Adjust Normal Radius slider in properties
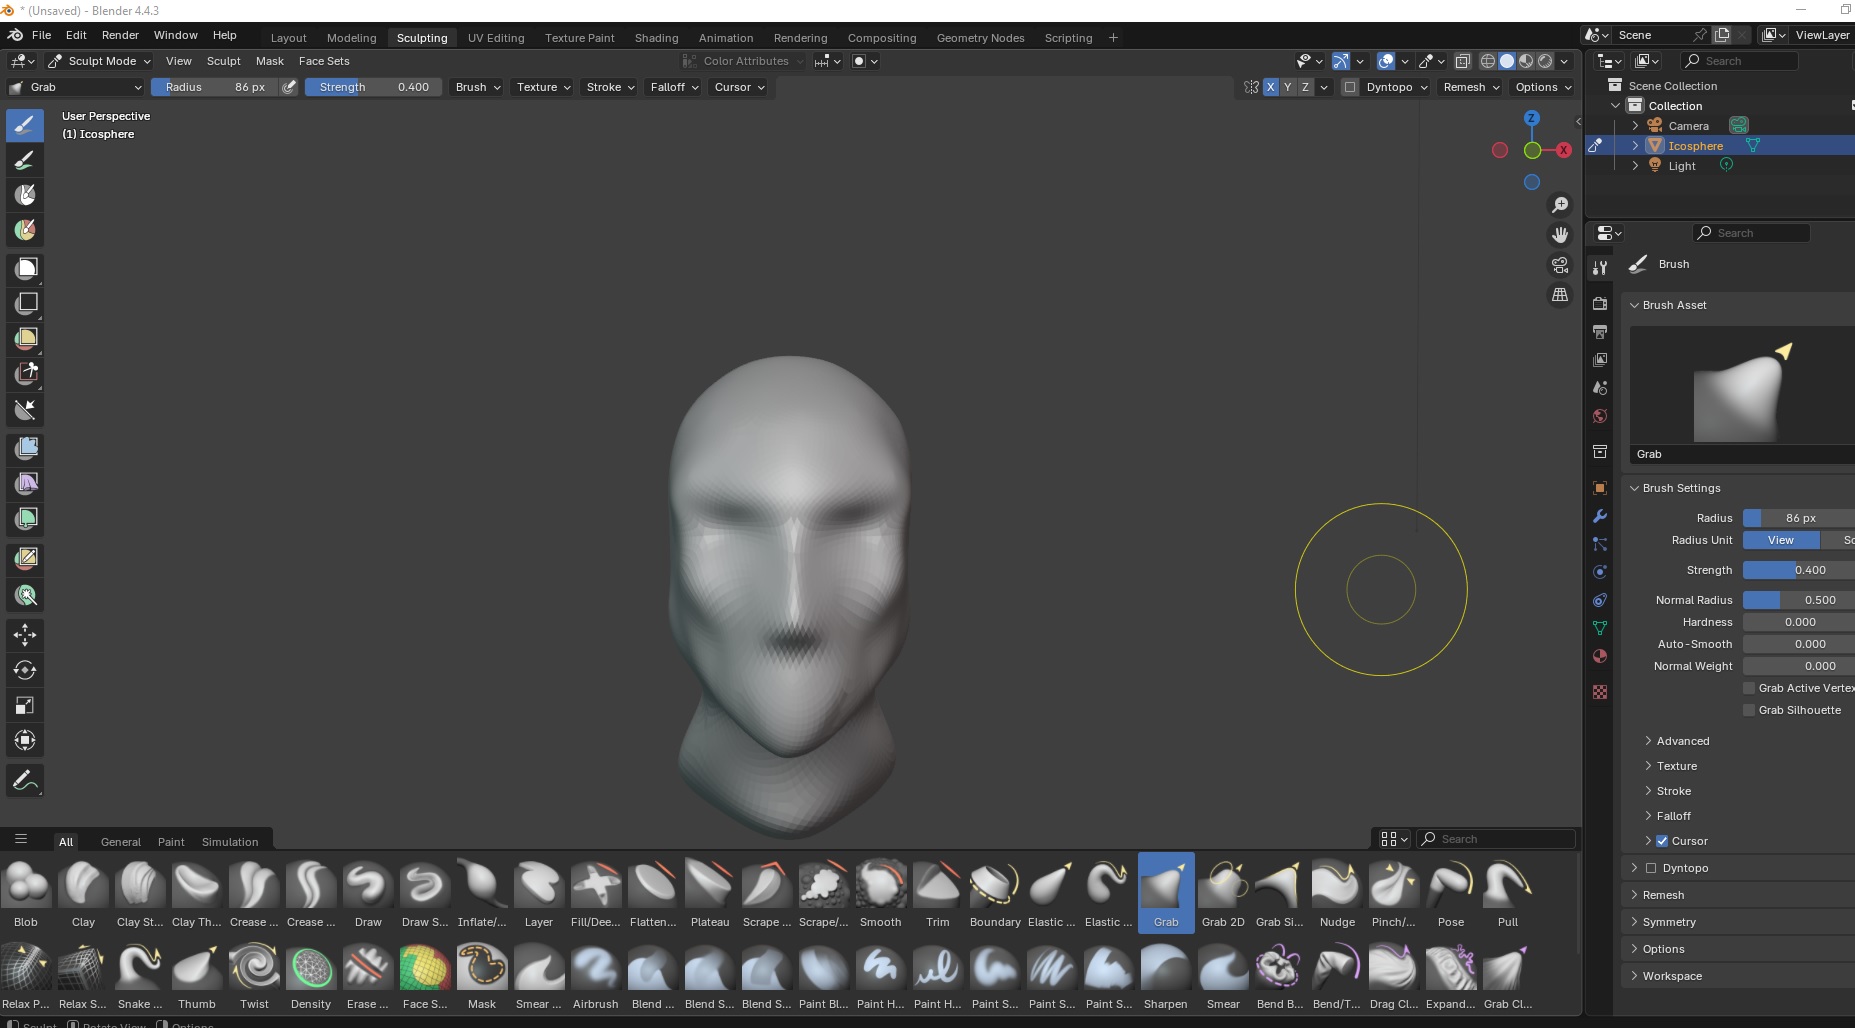The image size is (1855, 1028). coord(1798,600)
